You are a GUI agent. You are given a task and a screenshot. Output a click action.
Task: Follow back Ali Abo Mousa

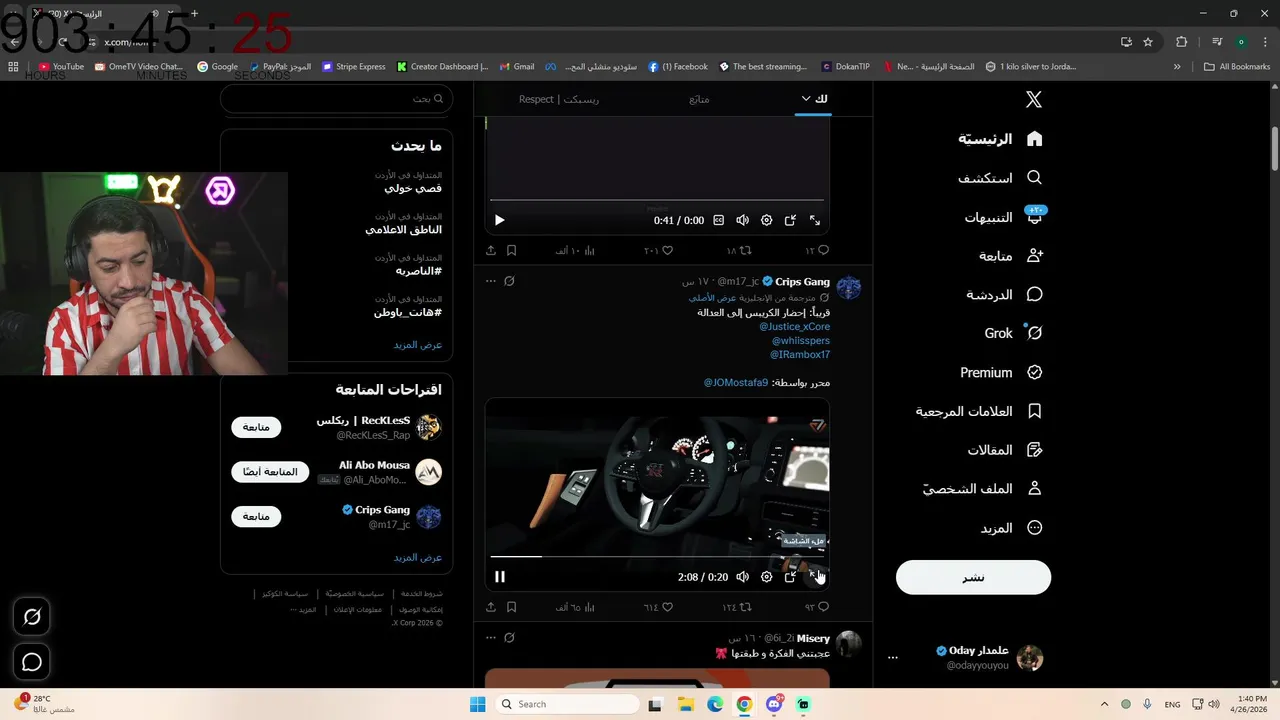coord(270,472)
